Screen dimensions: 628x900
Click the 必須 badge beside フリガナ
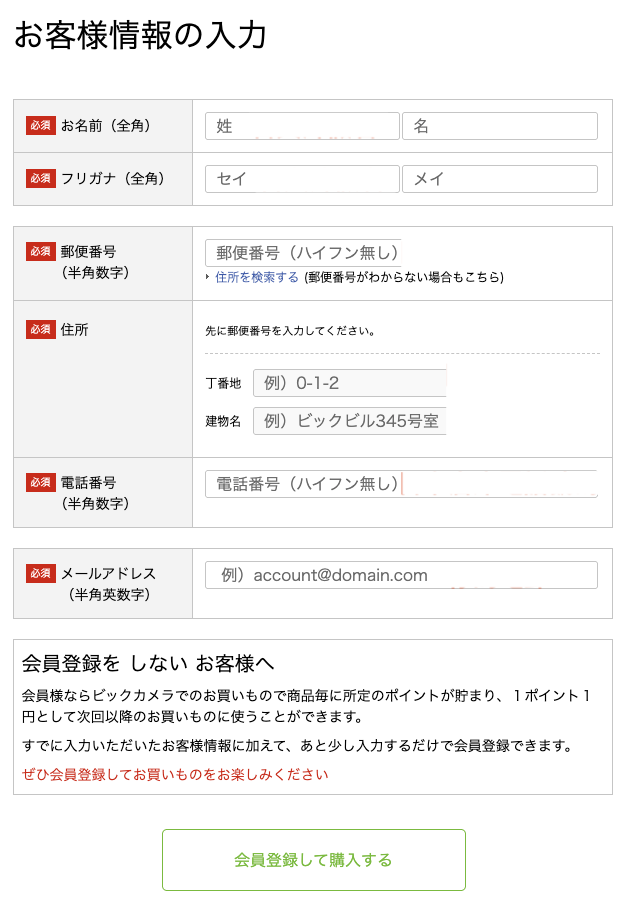41,179
